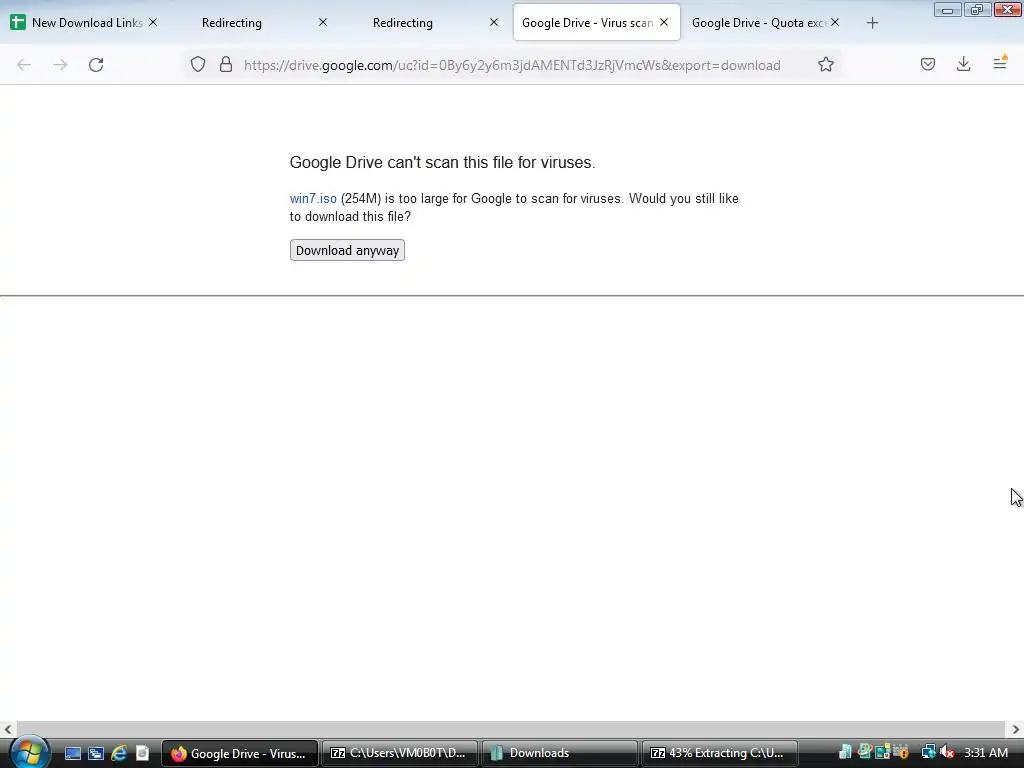
Task: Reload the current page
Action: [x=96, y=65]
